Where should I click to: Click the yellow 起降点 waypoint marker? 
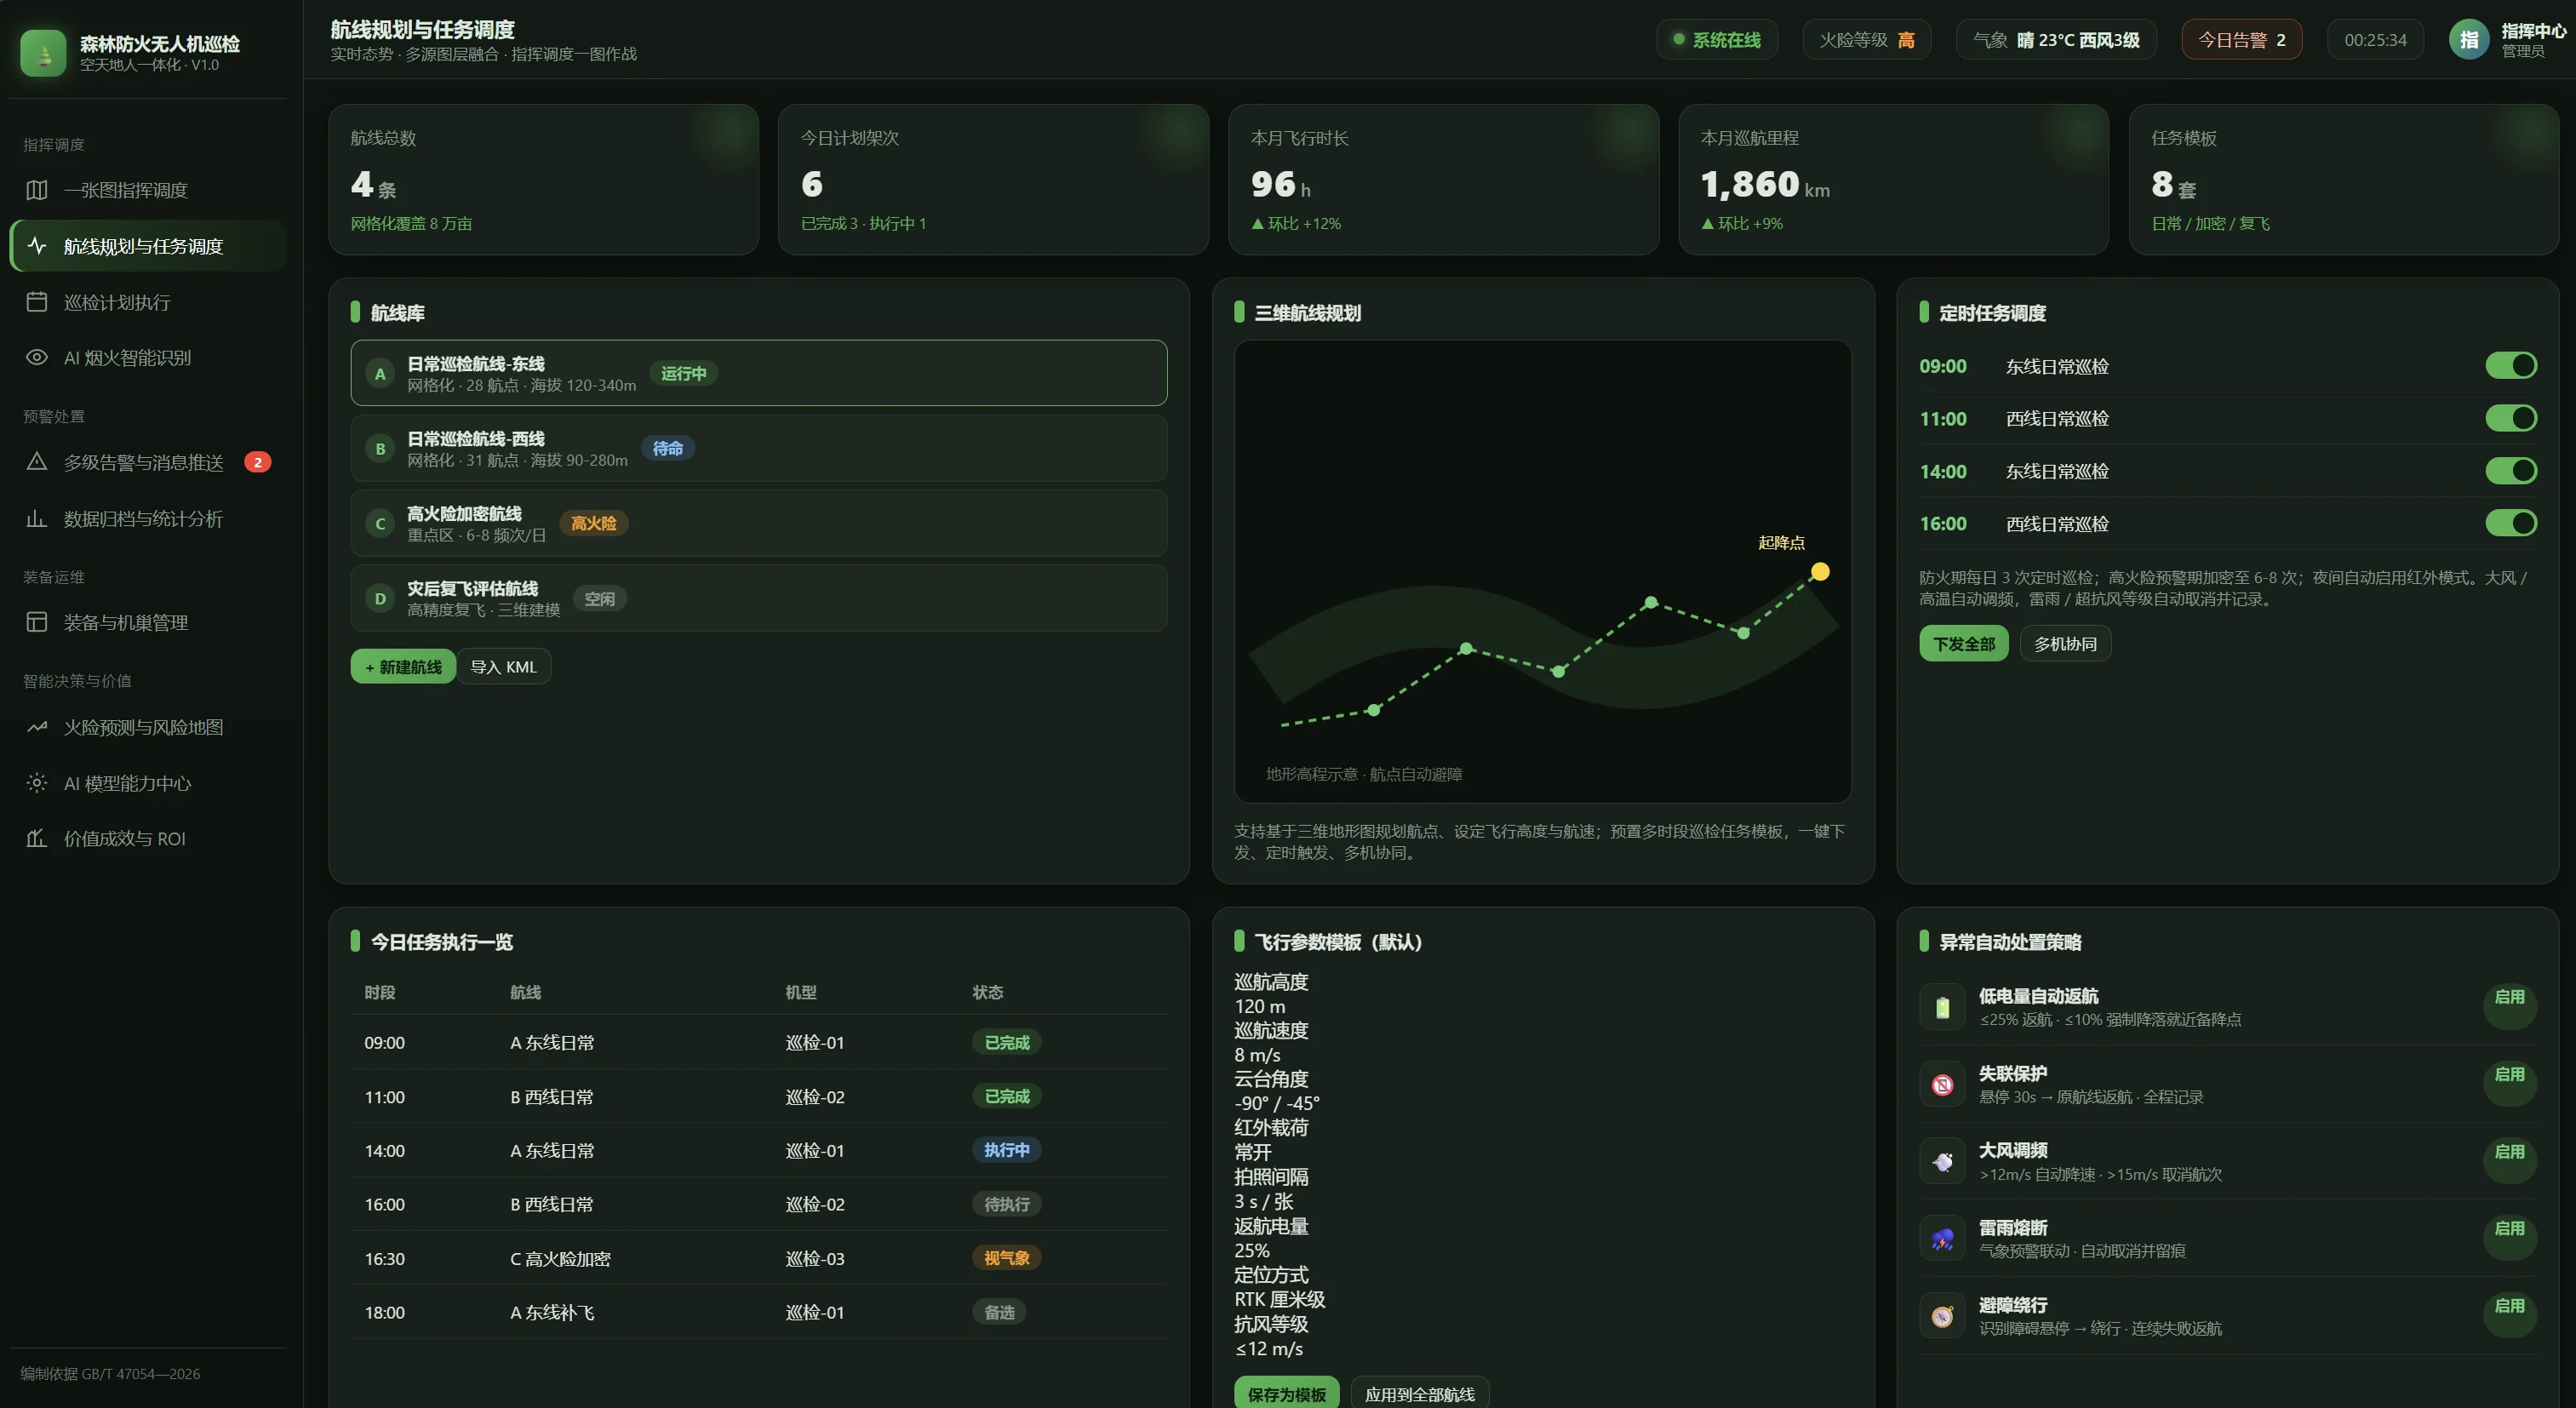click(1820, 572)
